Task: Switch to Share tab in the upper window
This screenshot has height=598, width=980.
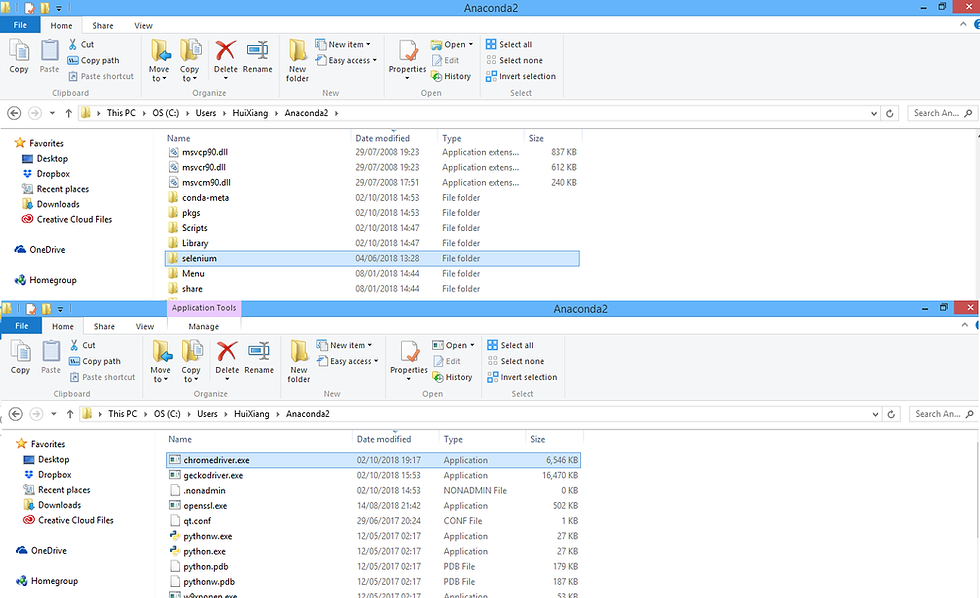Action: [x=102, y=26]
